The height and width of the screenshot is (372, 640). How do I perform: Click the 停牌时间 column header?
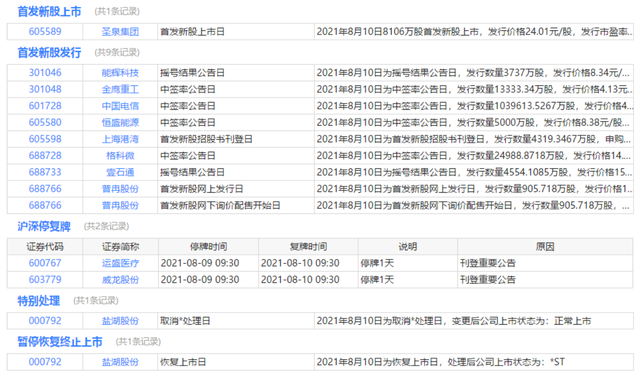[x=208, y=247]
